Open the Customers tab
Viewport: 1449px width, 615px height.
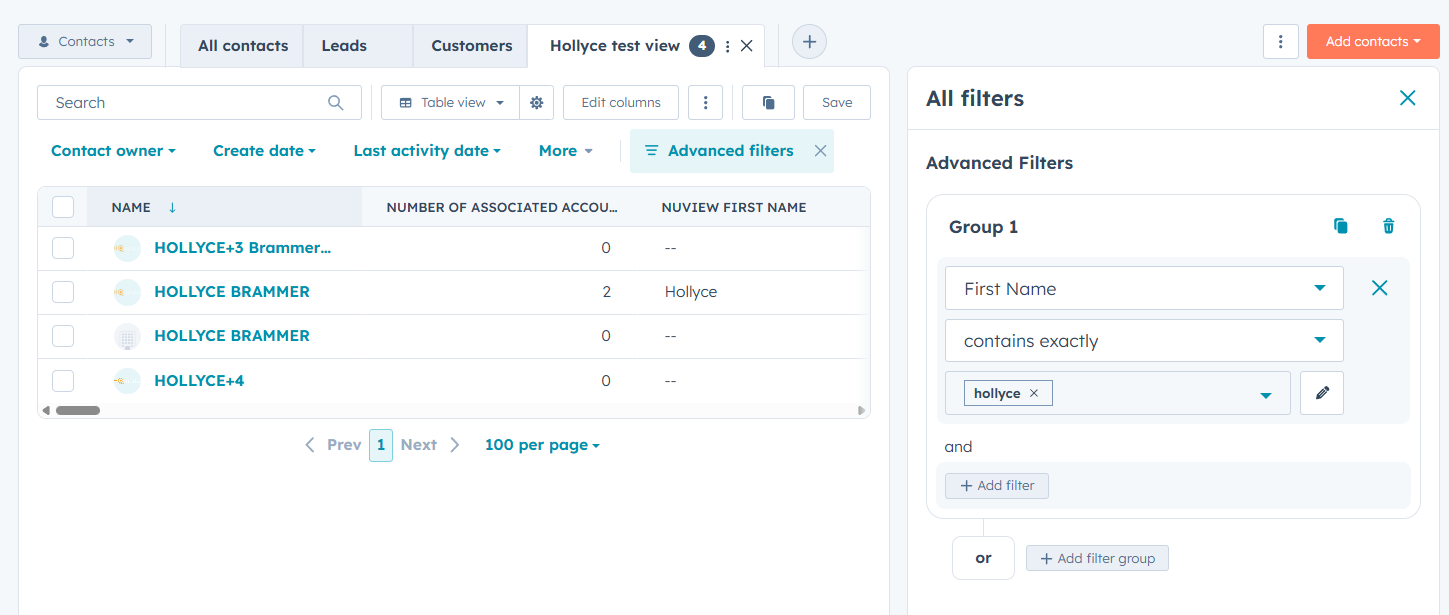coord(471,46)
